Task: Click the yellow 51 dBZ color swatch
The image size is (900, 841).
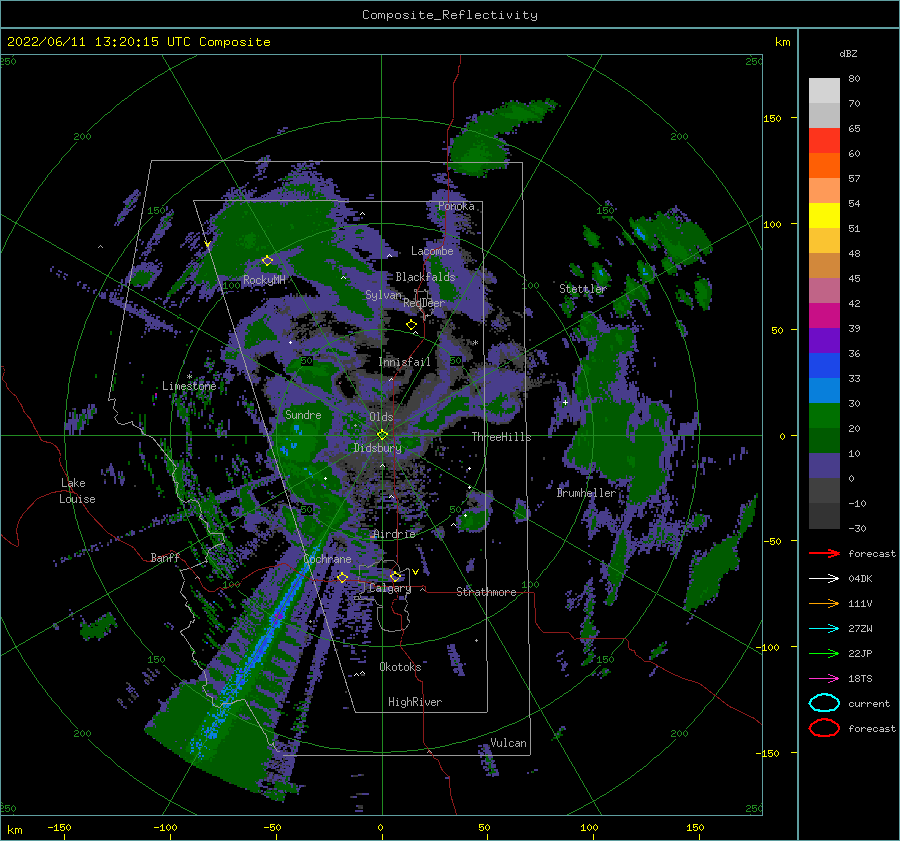Action: pos(824,216)
